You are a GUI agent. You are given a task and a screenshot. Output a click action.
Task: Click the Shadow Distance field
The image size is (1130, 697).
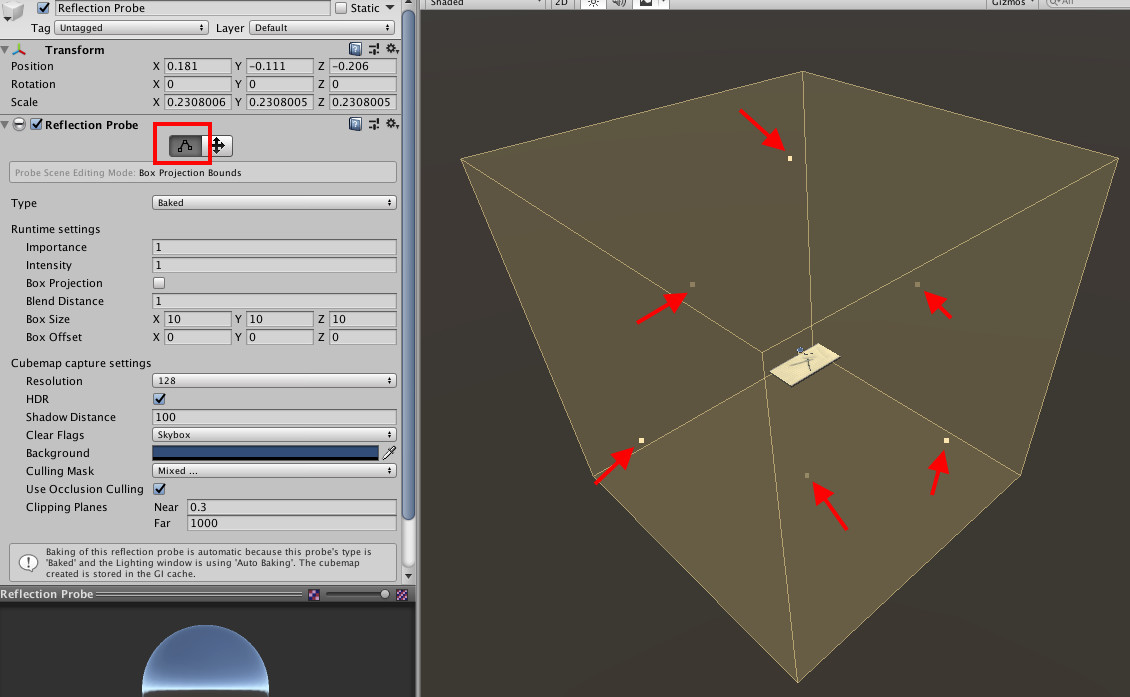click(x=274, y=417)
